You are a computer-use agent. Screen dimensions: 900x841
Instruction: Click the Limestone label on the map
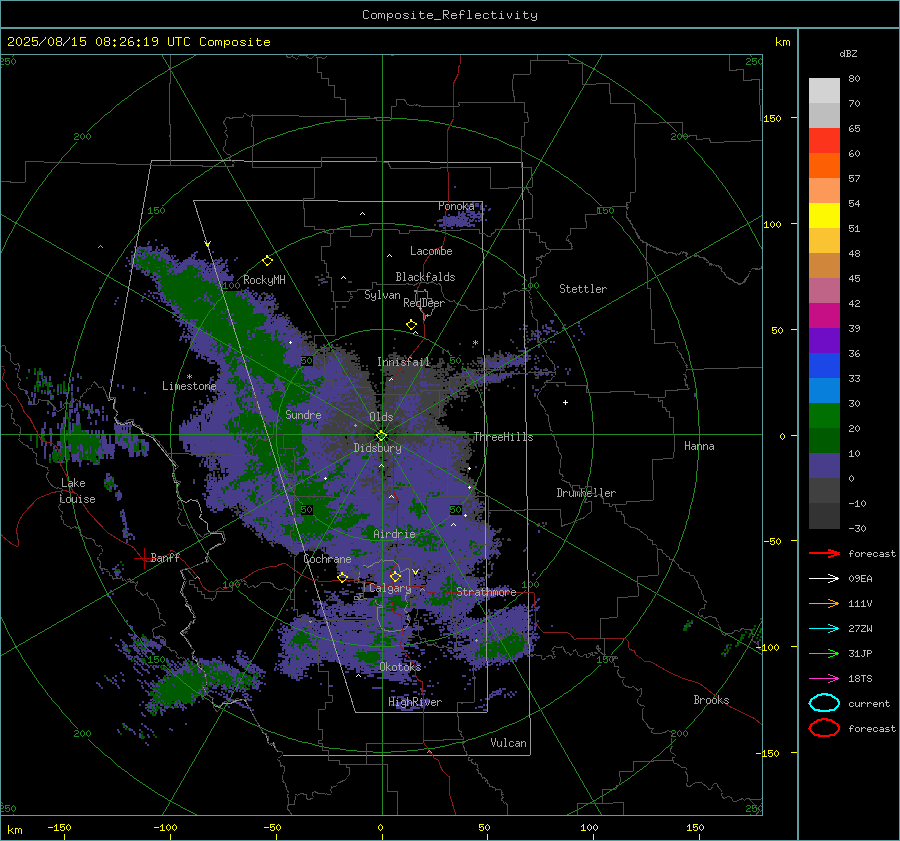coord(189,386)
